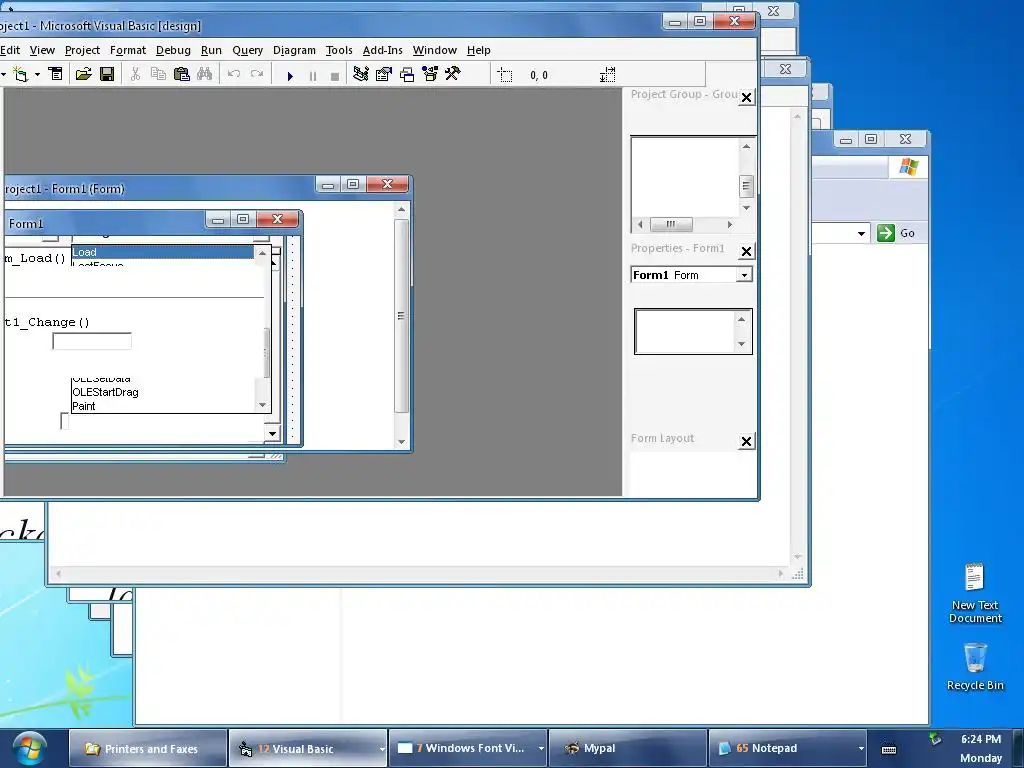Open the Notepad taskbar group

tap(788, 748)
